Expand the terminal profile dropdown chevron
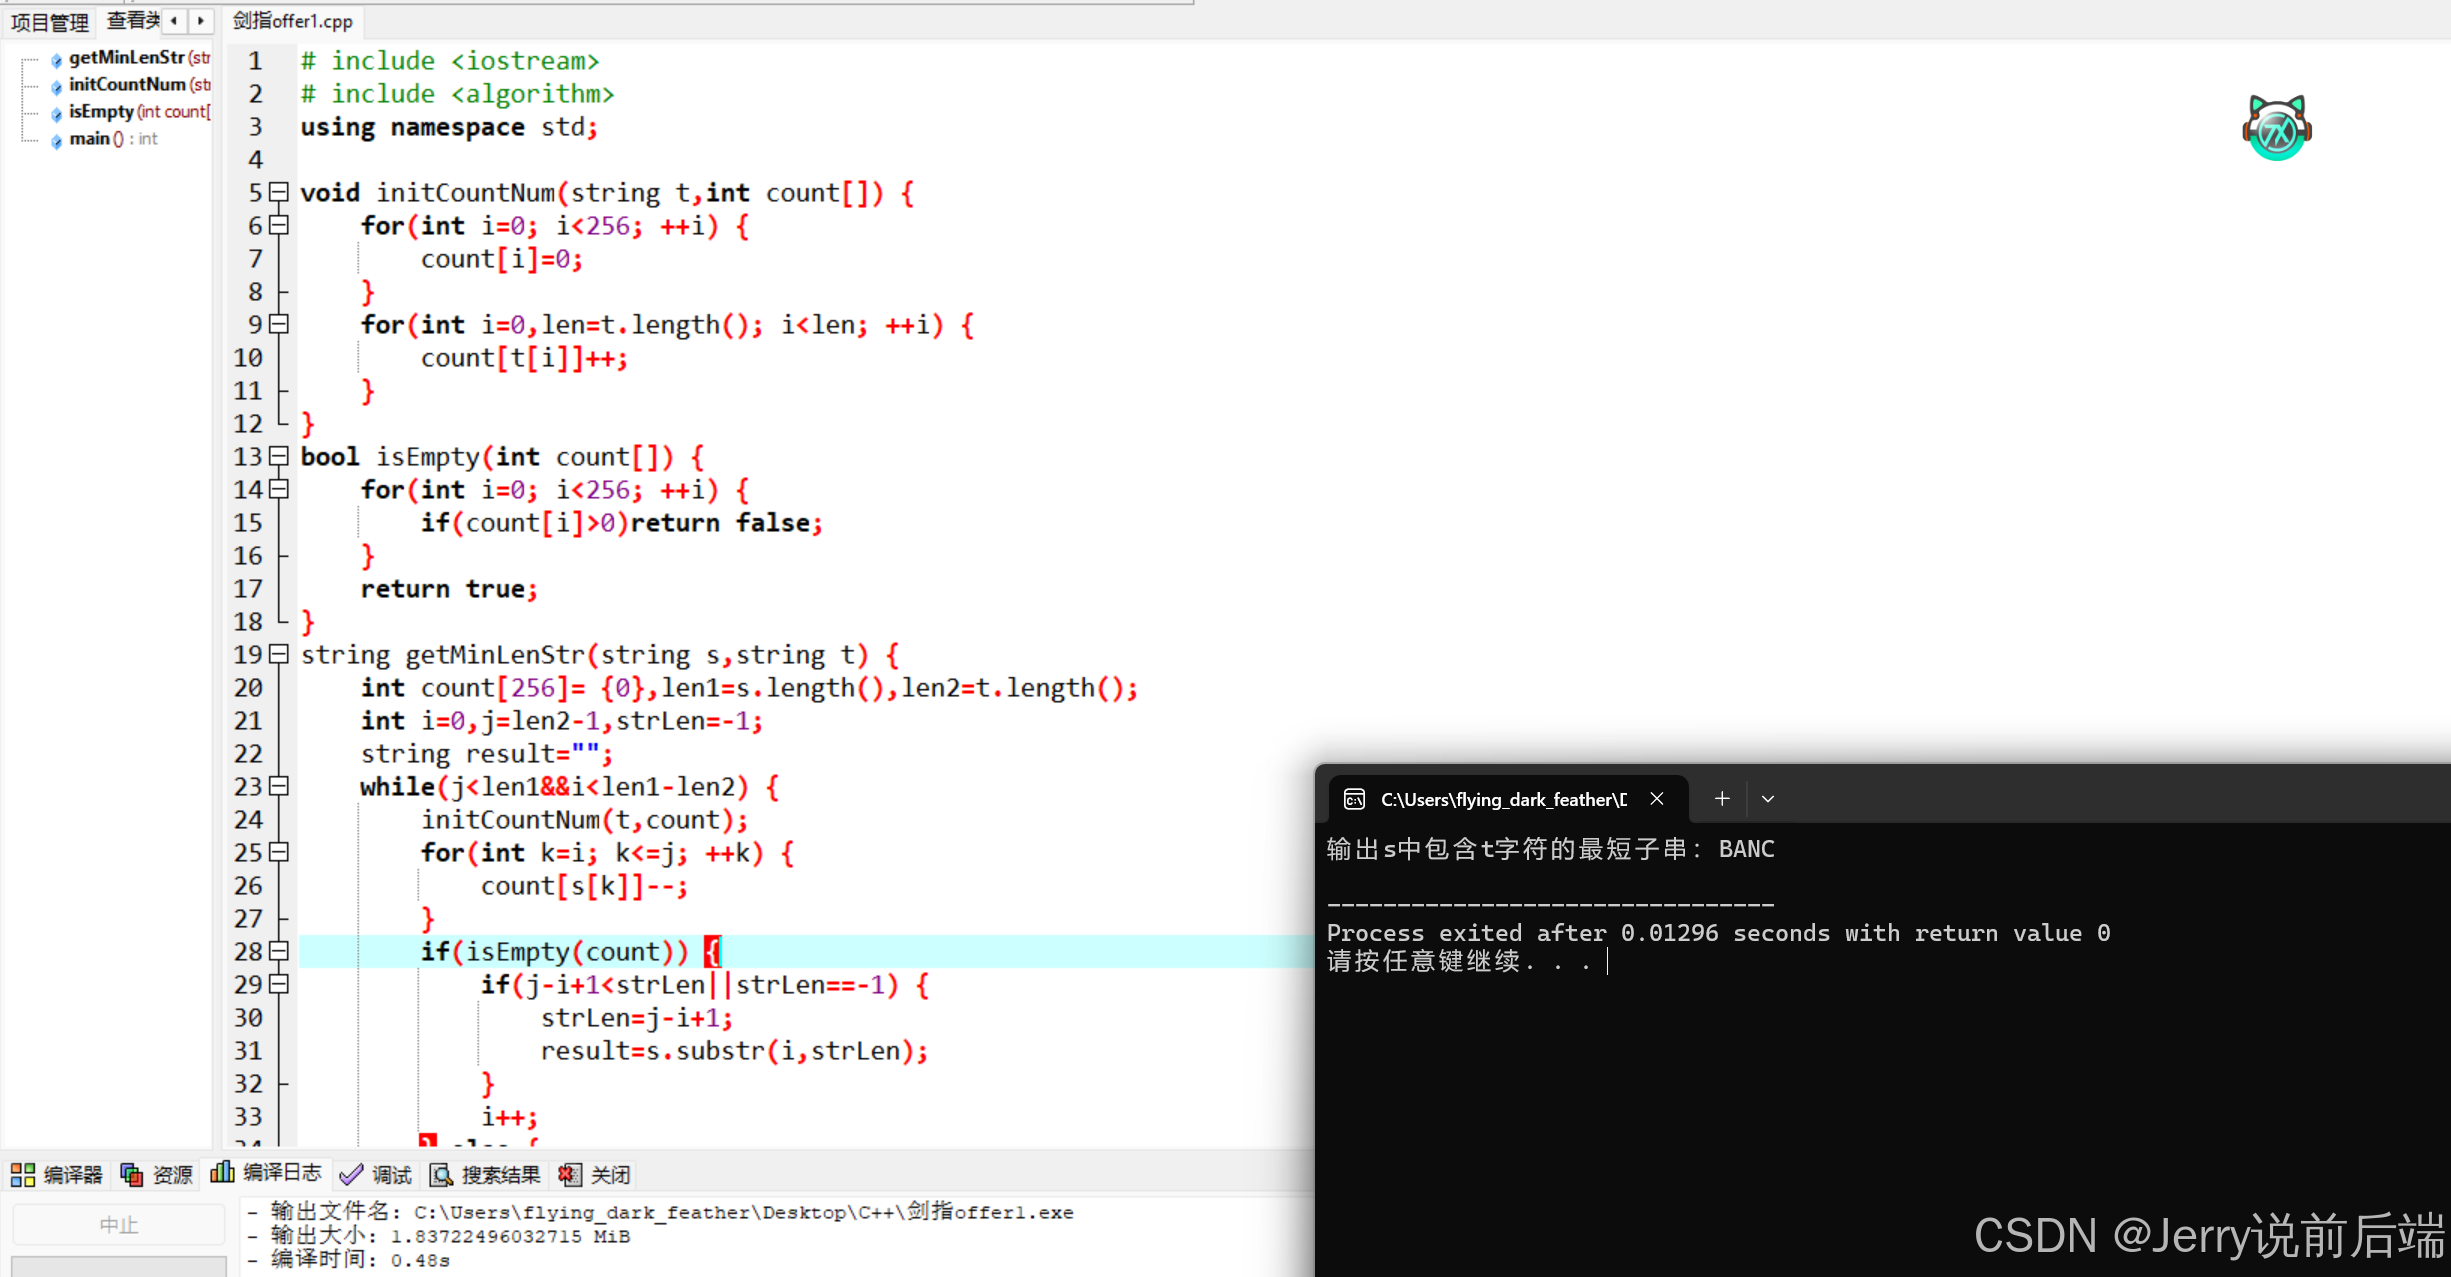Image resolution: width=2451 pixels, height=1277 pixels. 1767,799
